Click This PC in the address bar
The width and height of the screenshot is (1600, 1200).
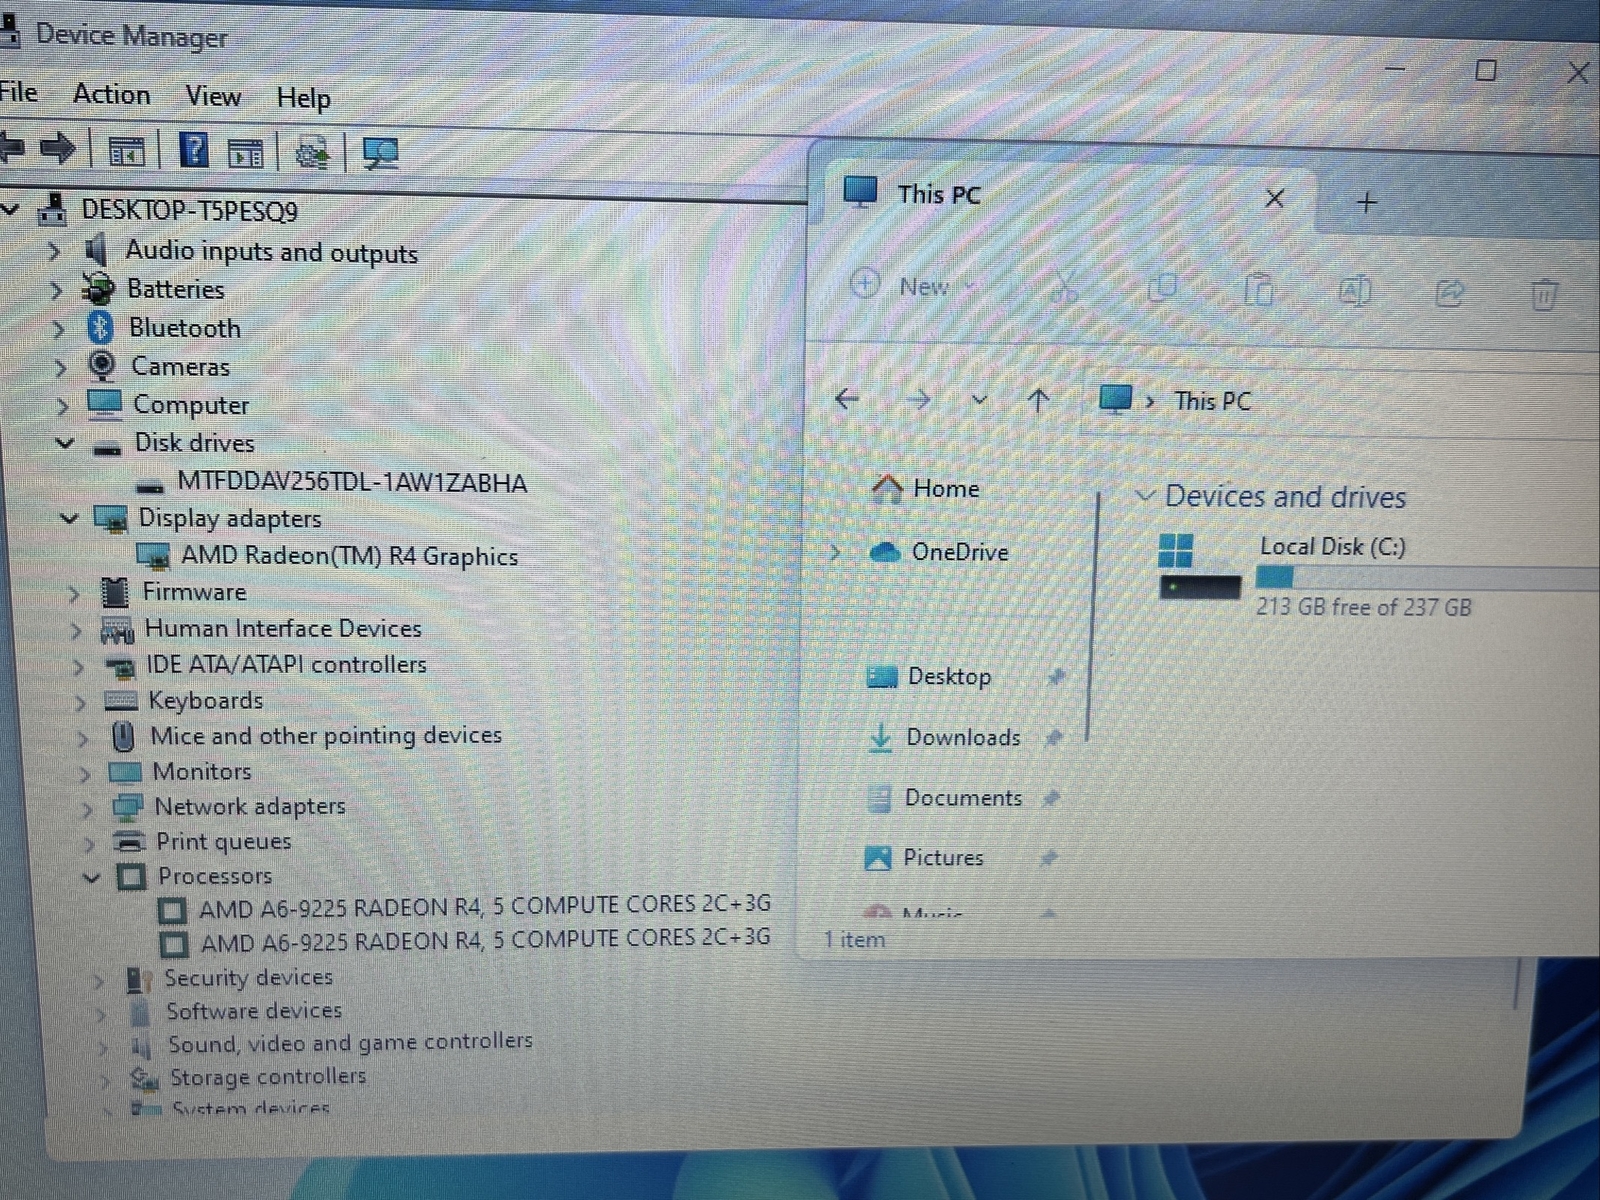(1212, 401)
